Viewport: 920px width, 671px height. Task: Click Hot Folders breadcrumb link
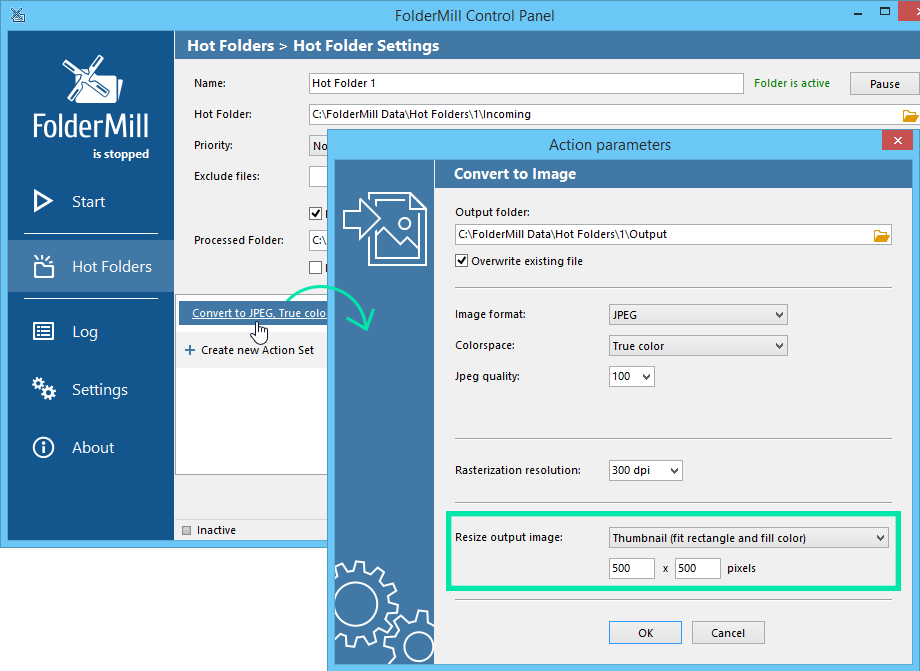pyautogui.click(x=231, y=46)
